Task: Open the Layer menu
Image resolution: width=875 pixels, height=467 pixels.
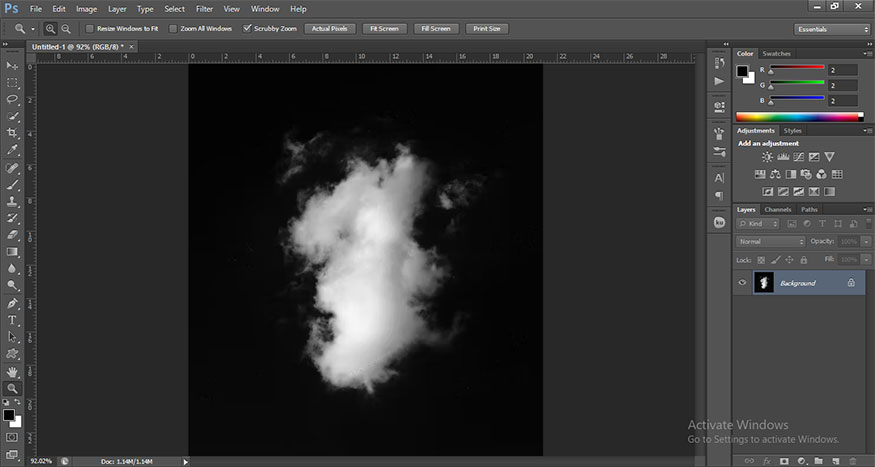Action: pos(117,9)
